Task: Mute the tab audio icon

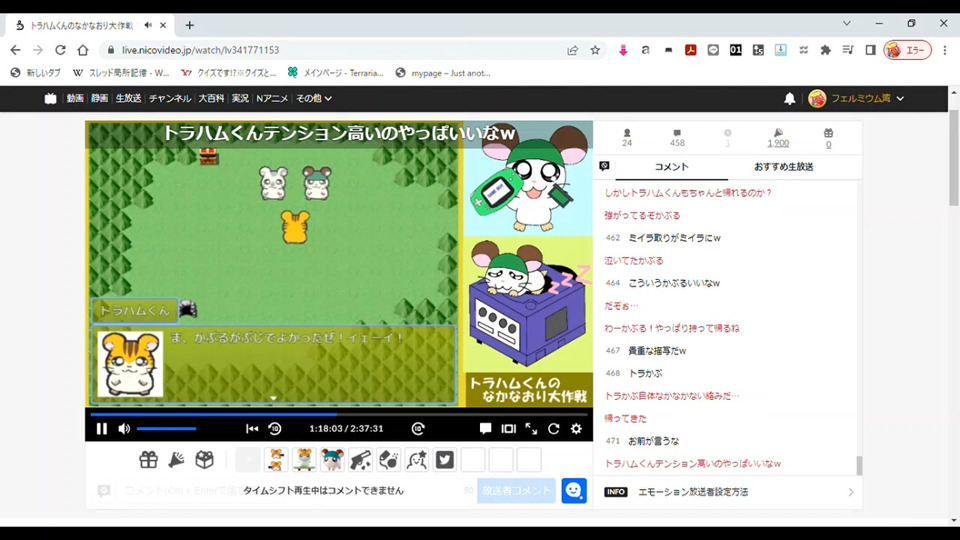Action: pos(148,25)
